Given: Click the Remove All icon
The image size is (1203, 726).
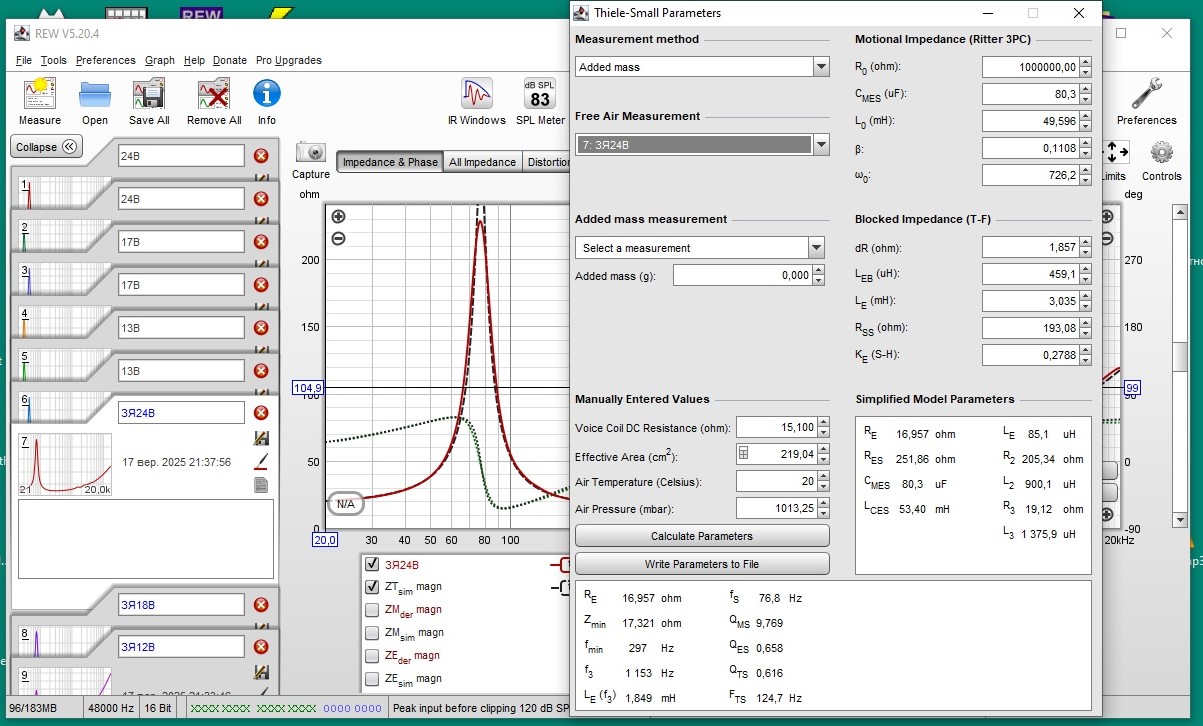Looking at the screenshot, I should [214, 96].
